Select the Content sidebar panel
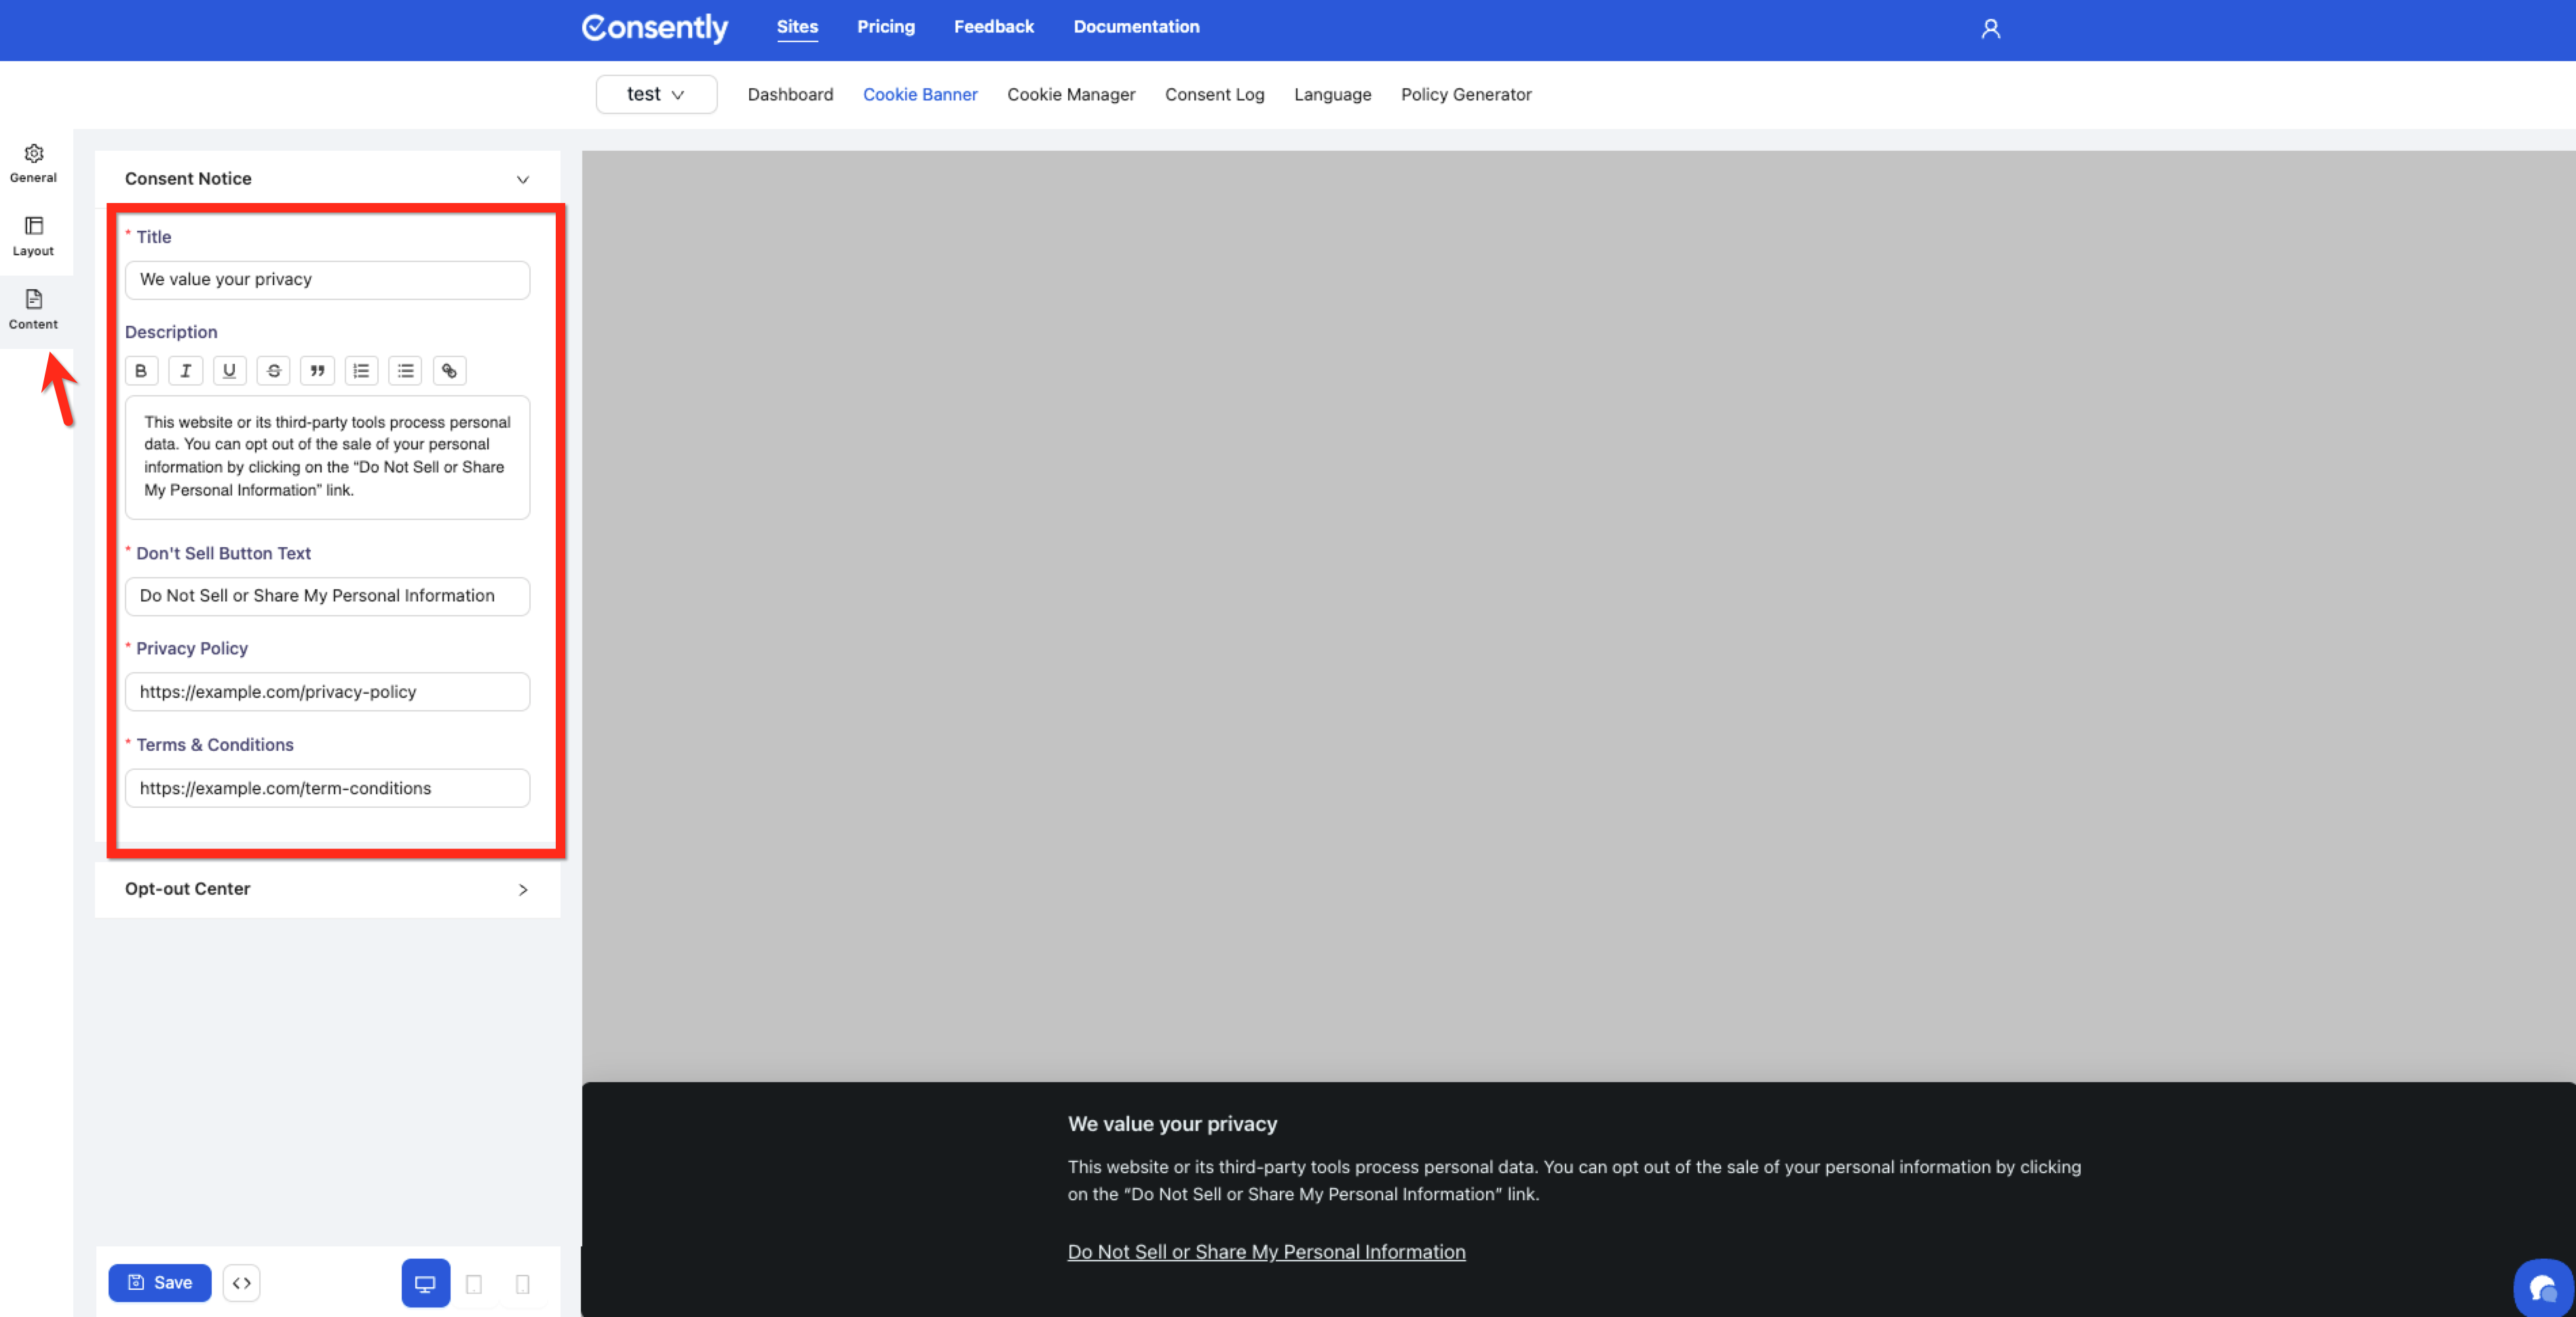Screen dimensions: 2576x1317 click(33, 309)
